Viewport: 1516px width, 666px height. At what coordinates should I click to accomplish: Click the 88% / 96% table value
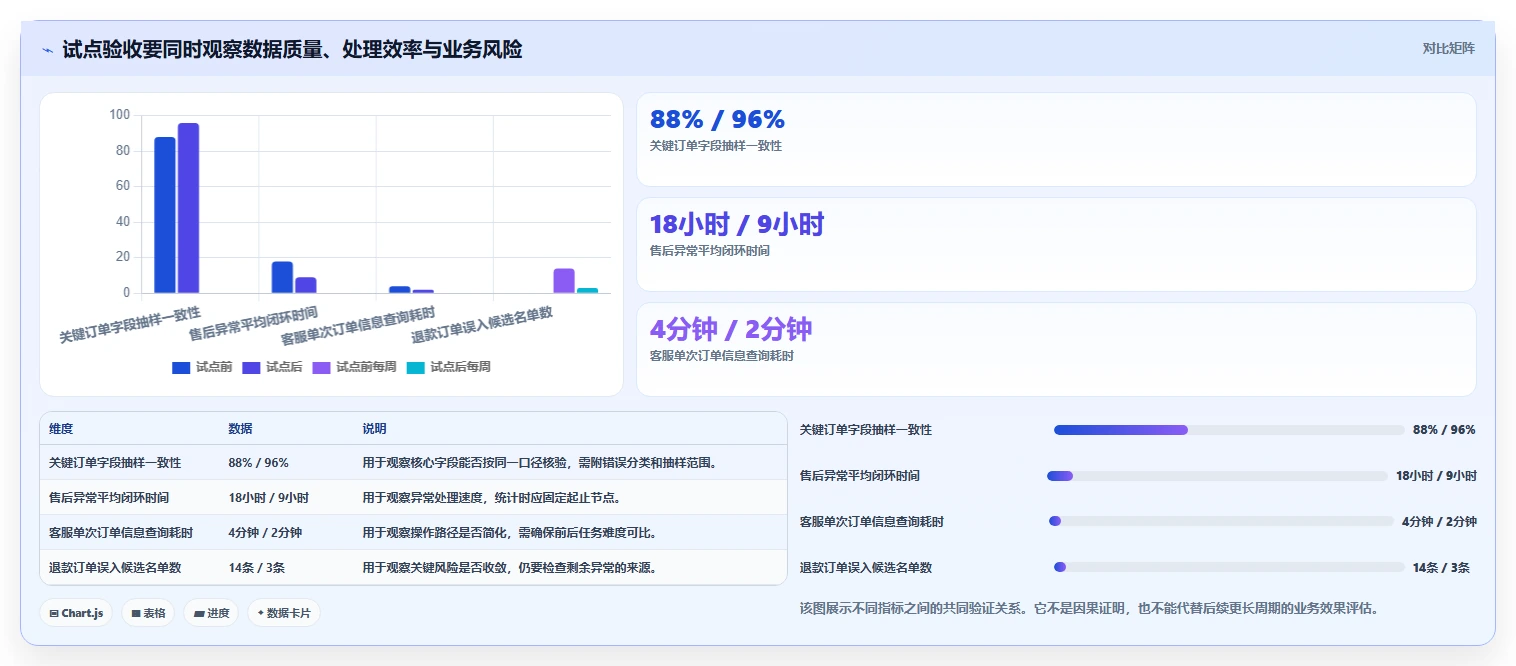click(258, 463)
